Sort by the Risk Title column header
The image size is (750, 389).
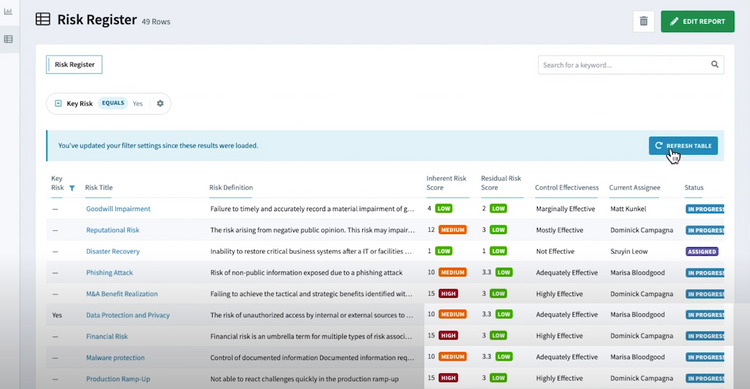pyautogui.click(x=99, y=188)
